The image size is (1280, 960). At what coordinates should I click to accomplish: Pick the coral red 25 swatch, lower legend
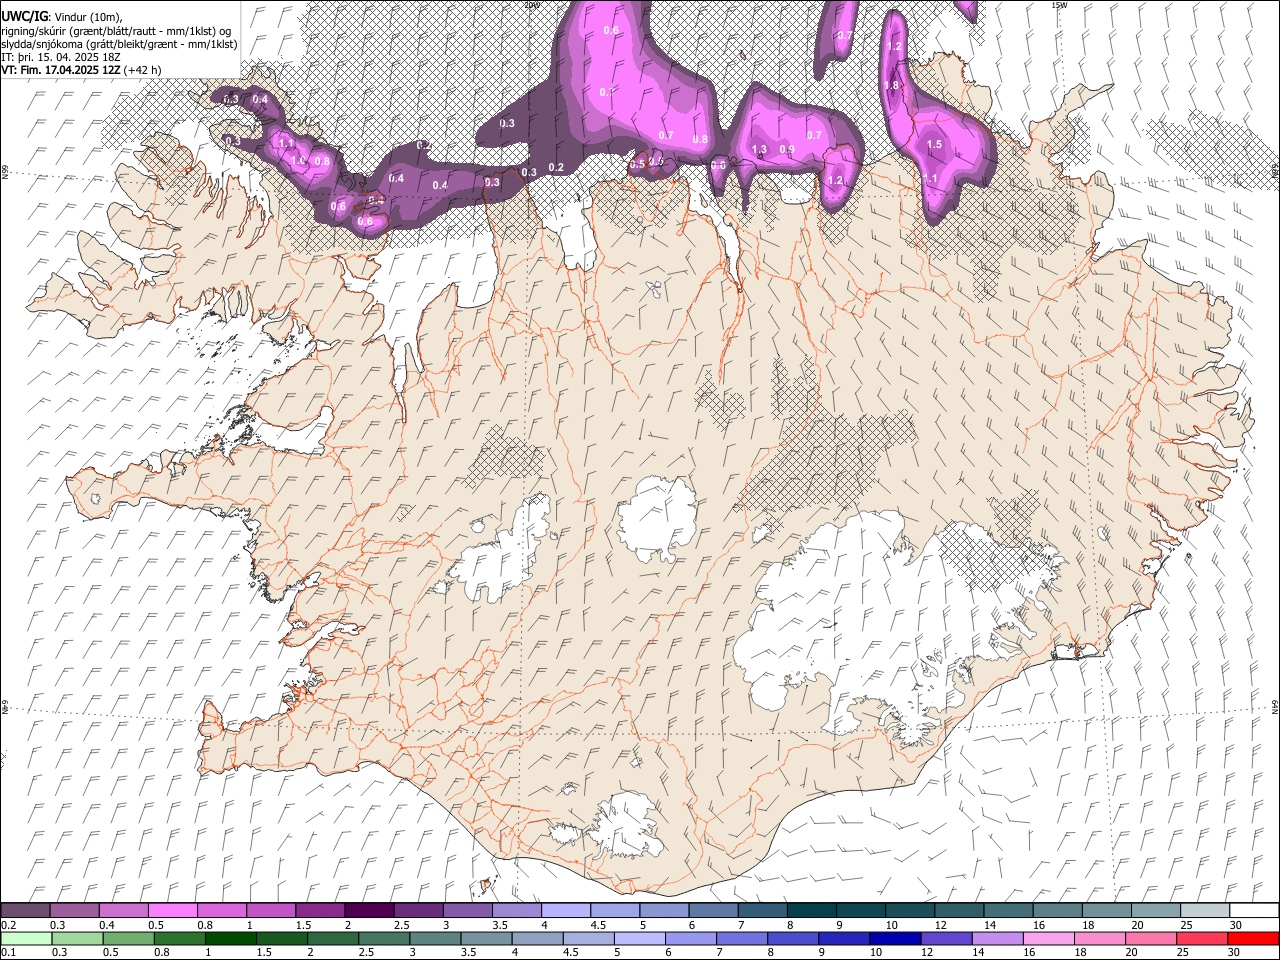pos(1204,938)
